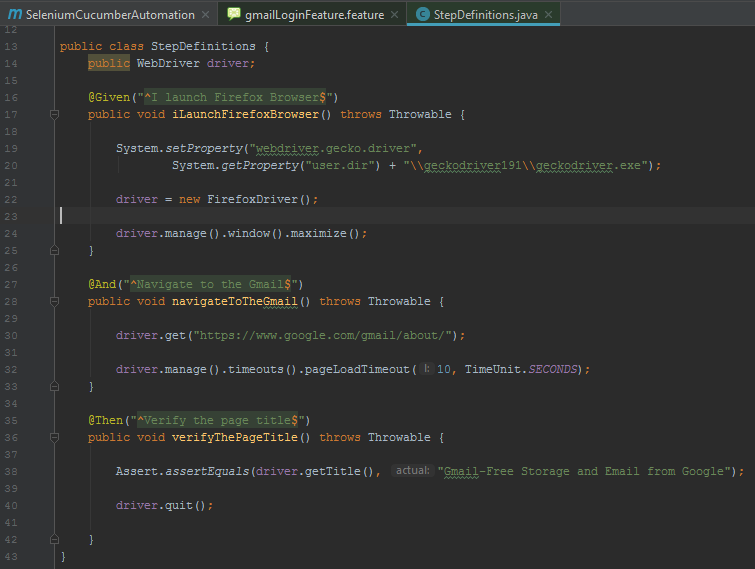
Task: Click the "^Verify the page title$" string
Action: 218,420
